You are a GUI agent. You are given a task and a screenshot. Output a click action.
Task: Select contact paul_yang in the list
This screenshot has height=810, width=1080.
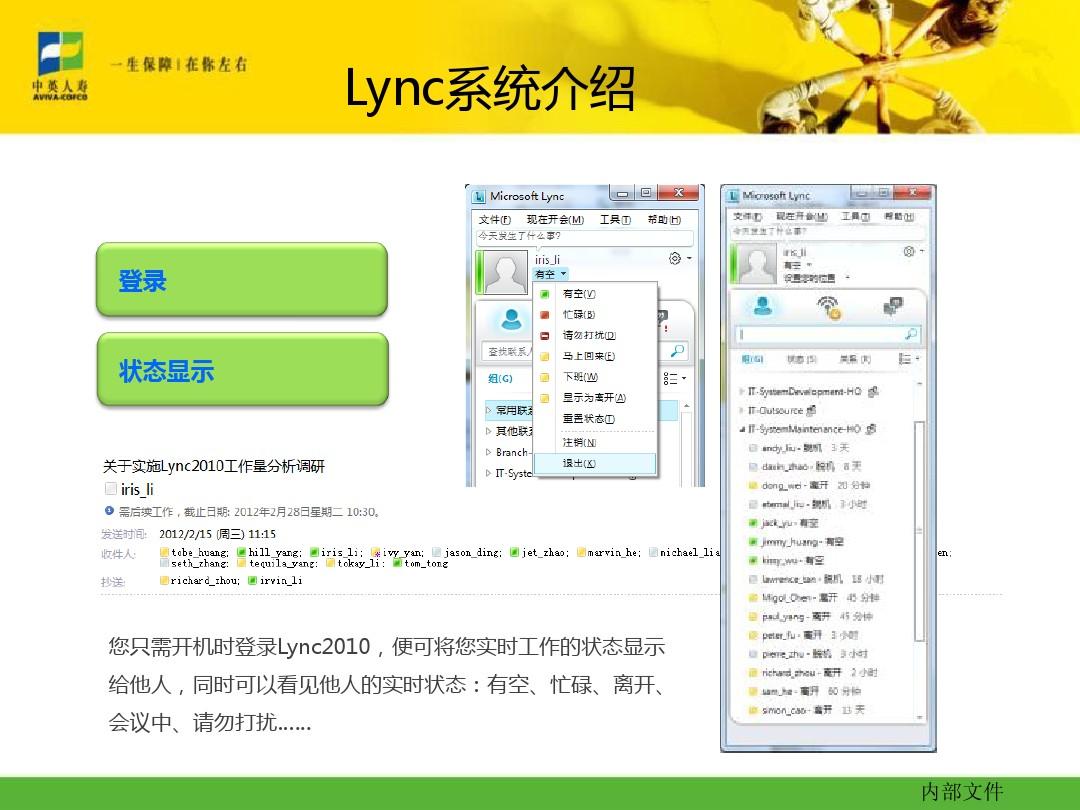pyautogui.click(x=811, y=616)
